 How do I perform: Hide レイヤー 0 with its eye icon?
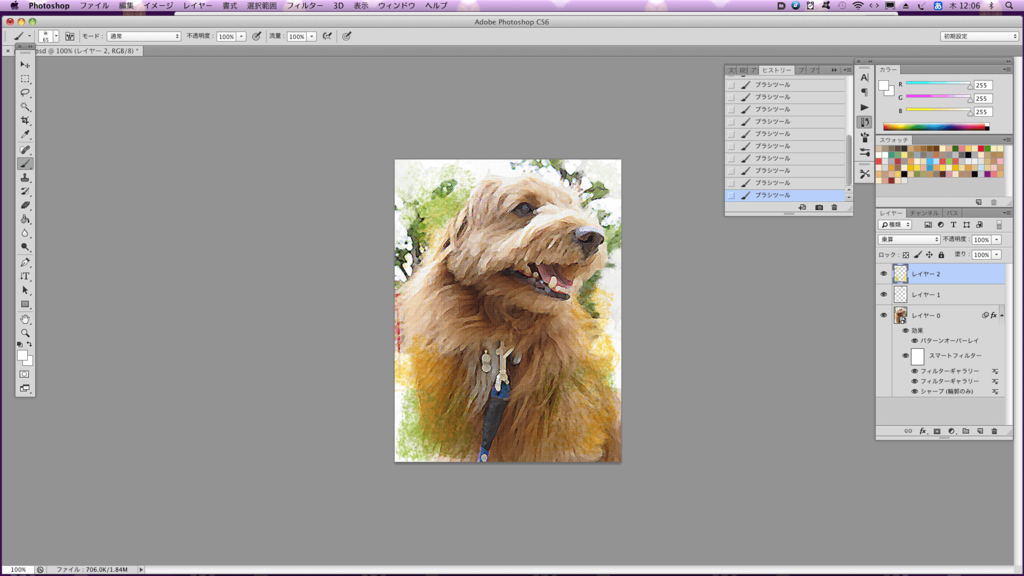(x=884, y=315)
